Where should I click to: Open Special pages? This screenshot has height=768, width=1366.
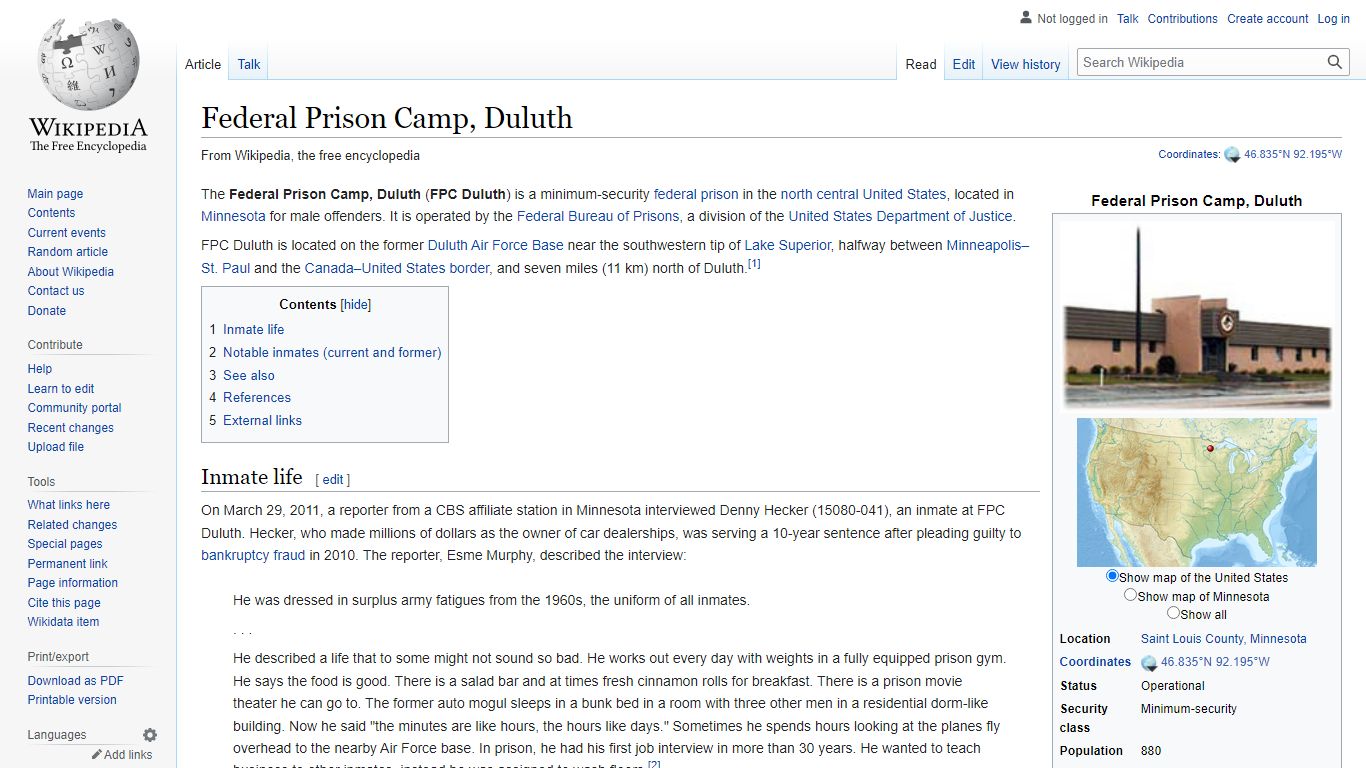(65, 544)
